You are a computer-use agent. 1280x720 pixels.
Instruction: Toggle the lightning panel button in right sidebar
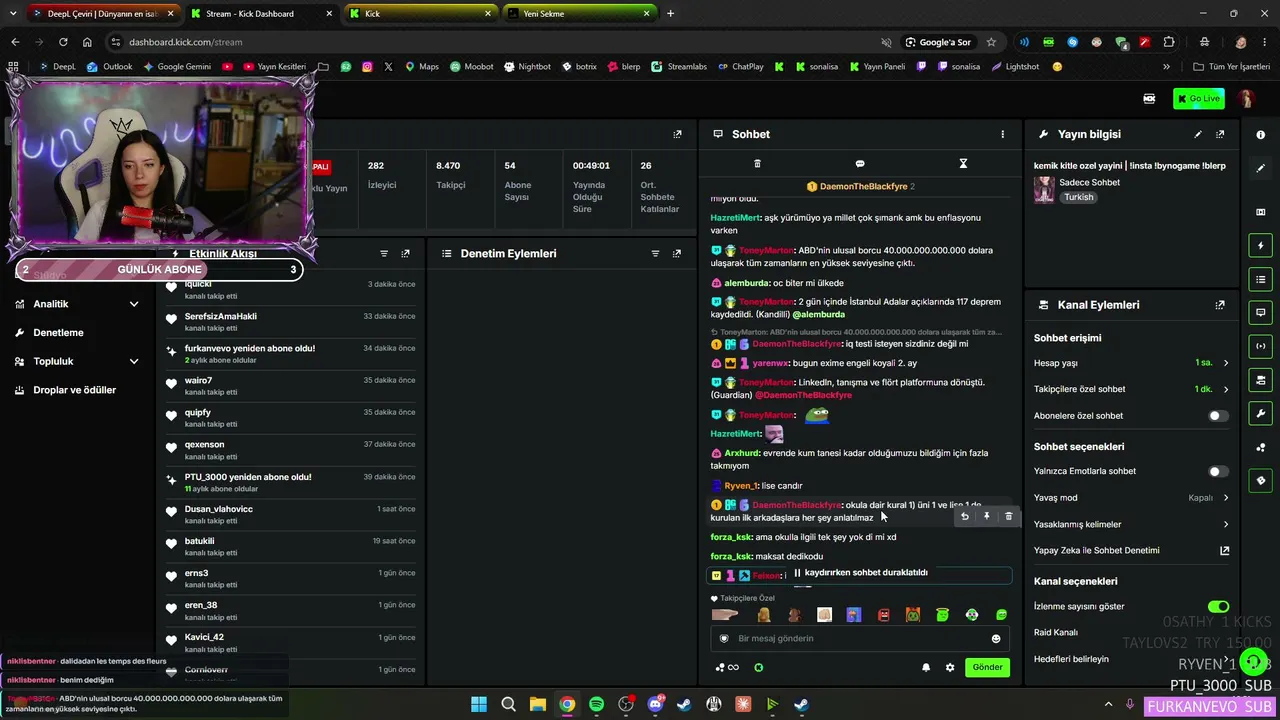click(x=1260, y=246)
